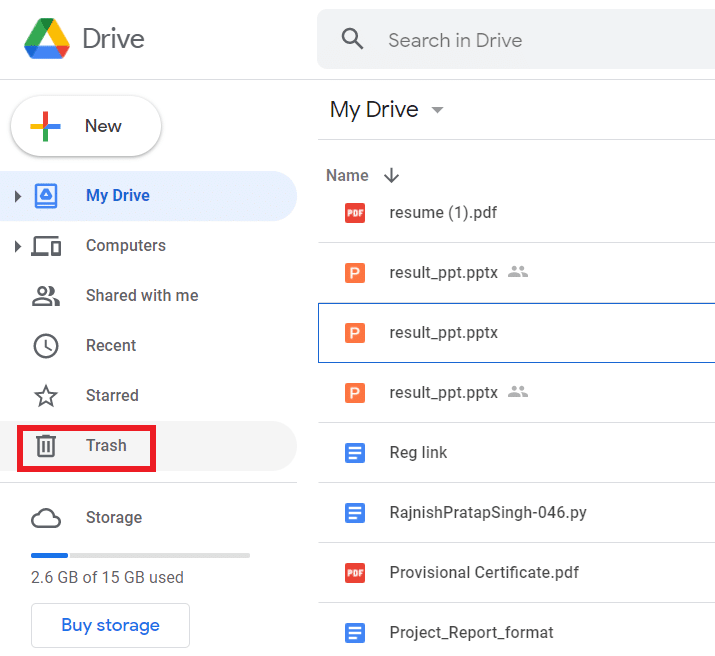Open the My Drive header dropdown
This screenshot has width=715, height=656.
[x=437, y=111]
